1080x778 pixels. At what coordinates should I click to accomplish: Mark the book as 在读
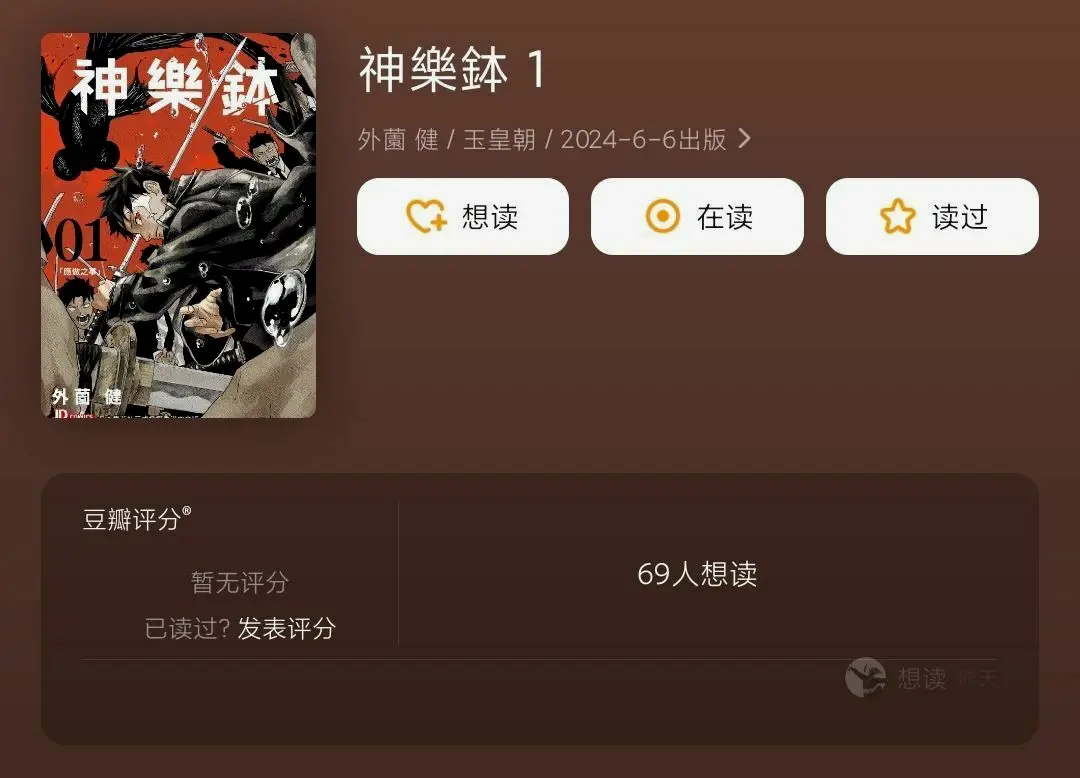tap(697, 216)
